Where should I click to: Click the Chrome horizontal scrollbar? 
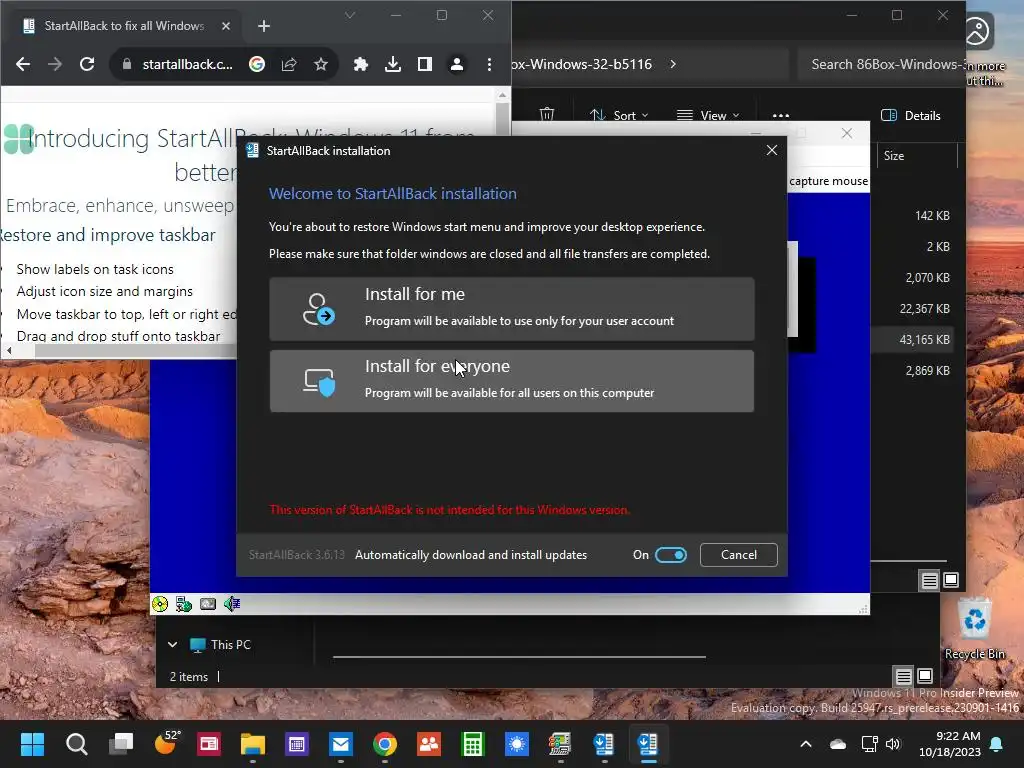coord(134,351)
